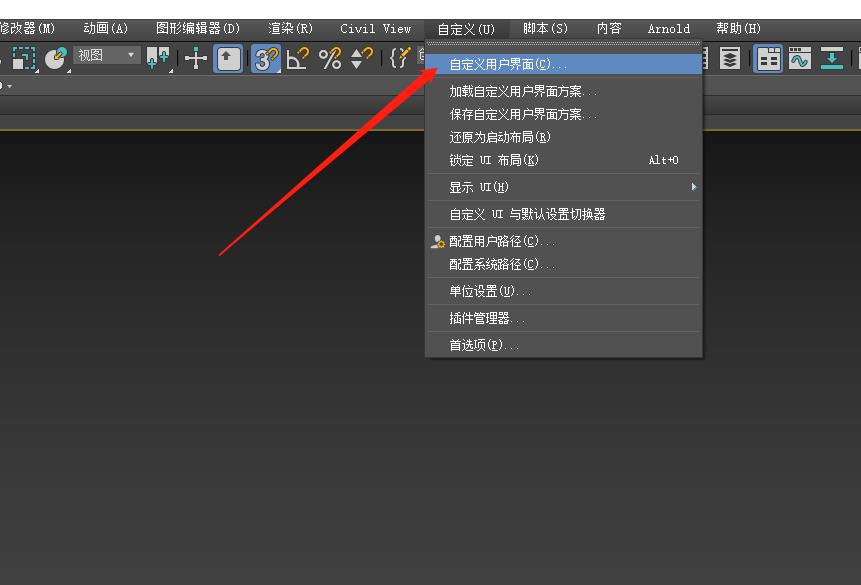Toggle the 3D Snaps button
The height and width of the screenshot is (585, 861).
point(266,58)
